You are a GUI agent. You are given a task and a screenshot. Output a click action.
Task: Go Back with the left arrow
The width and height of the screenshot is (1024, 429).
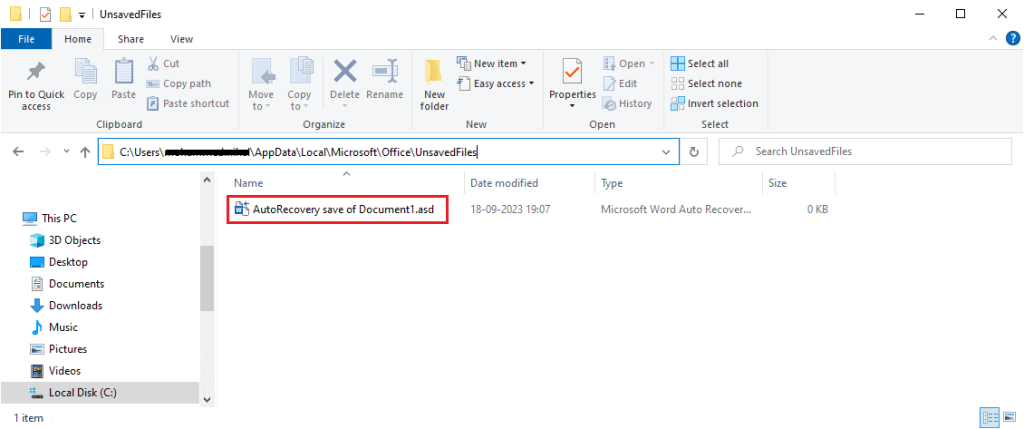(x=18, y=151)
